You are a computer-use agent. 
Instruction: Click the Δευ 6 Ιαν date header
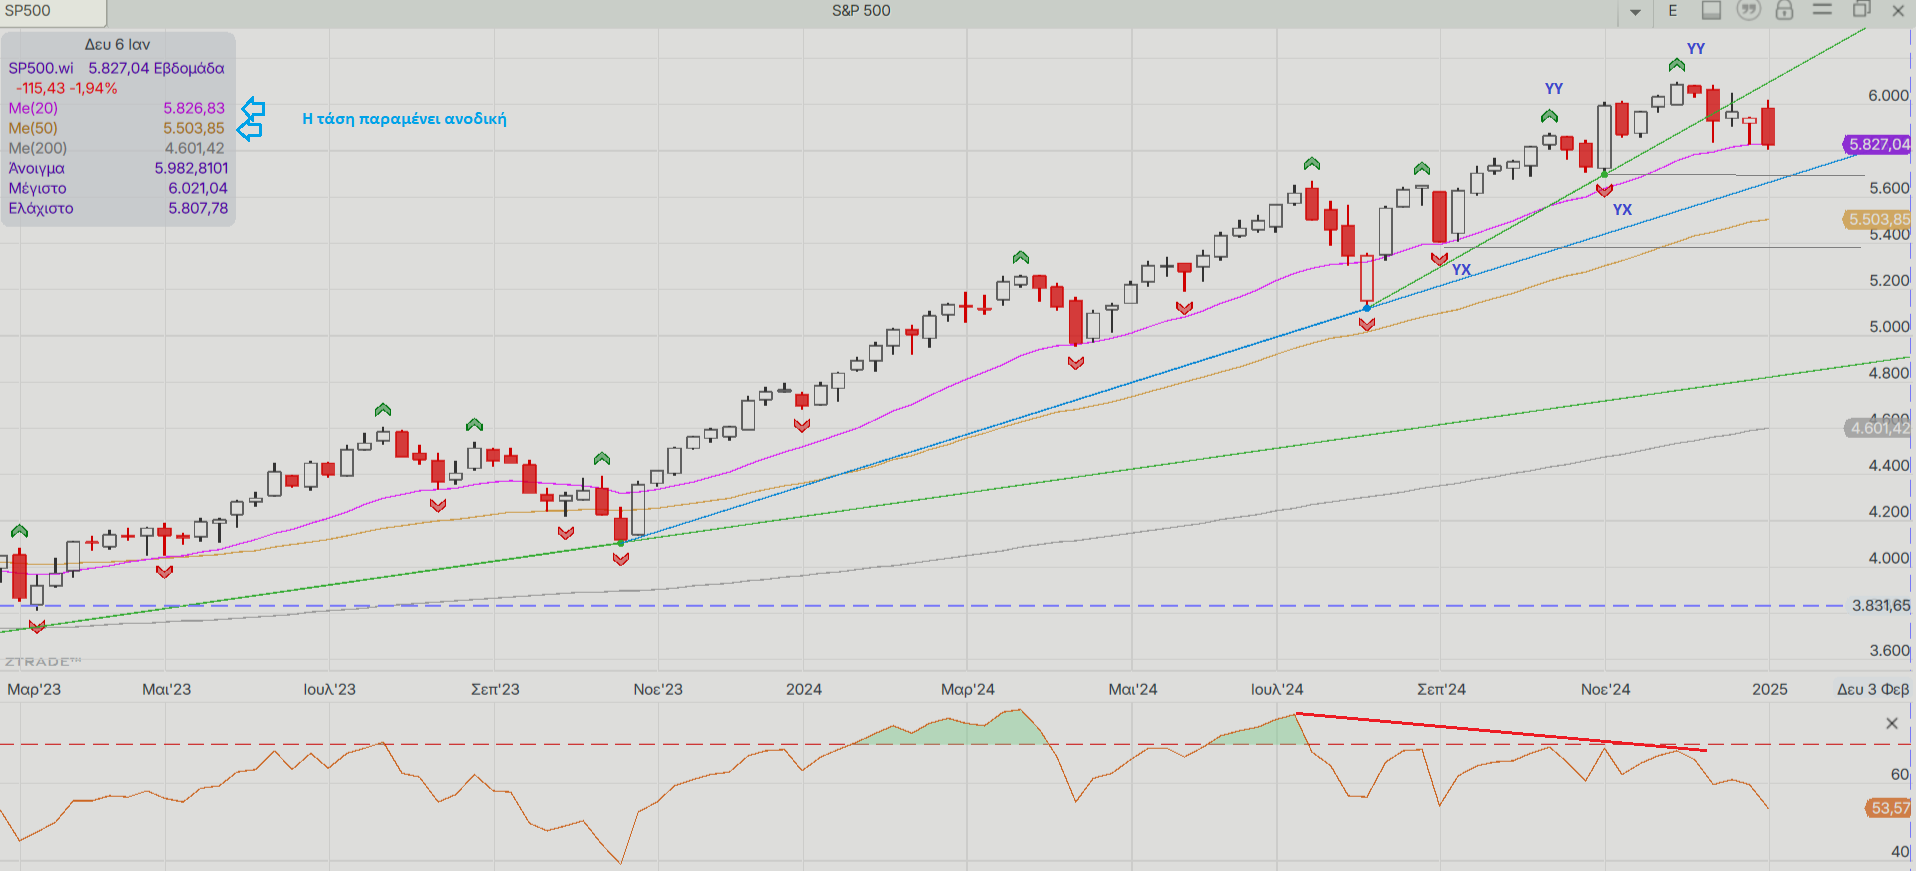[x=117, y=44]
